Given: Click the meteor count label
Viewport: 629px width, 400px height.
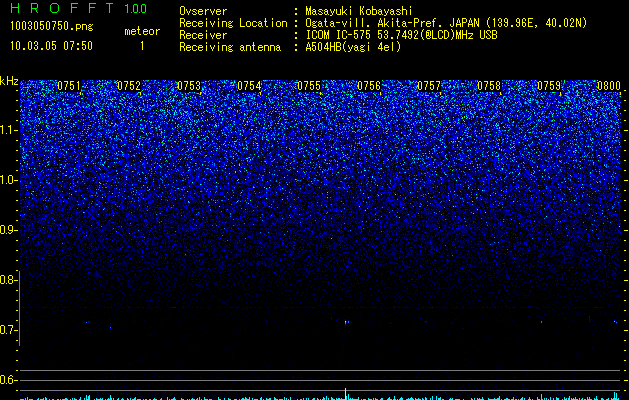Looking at the screenshot, I should 142,31.
